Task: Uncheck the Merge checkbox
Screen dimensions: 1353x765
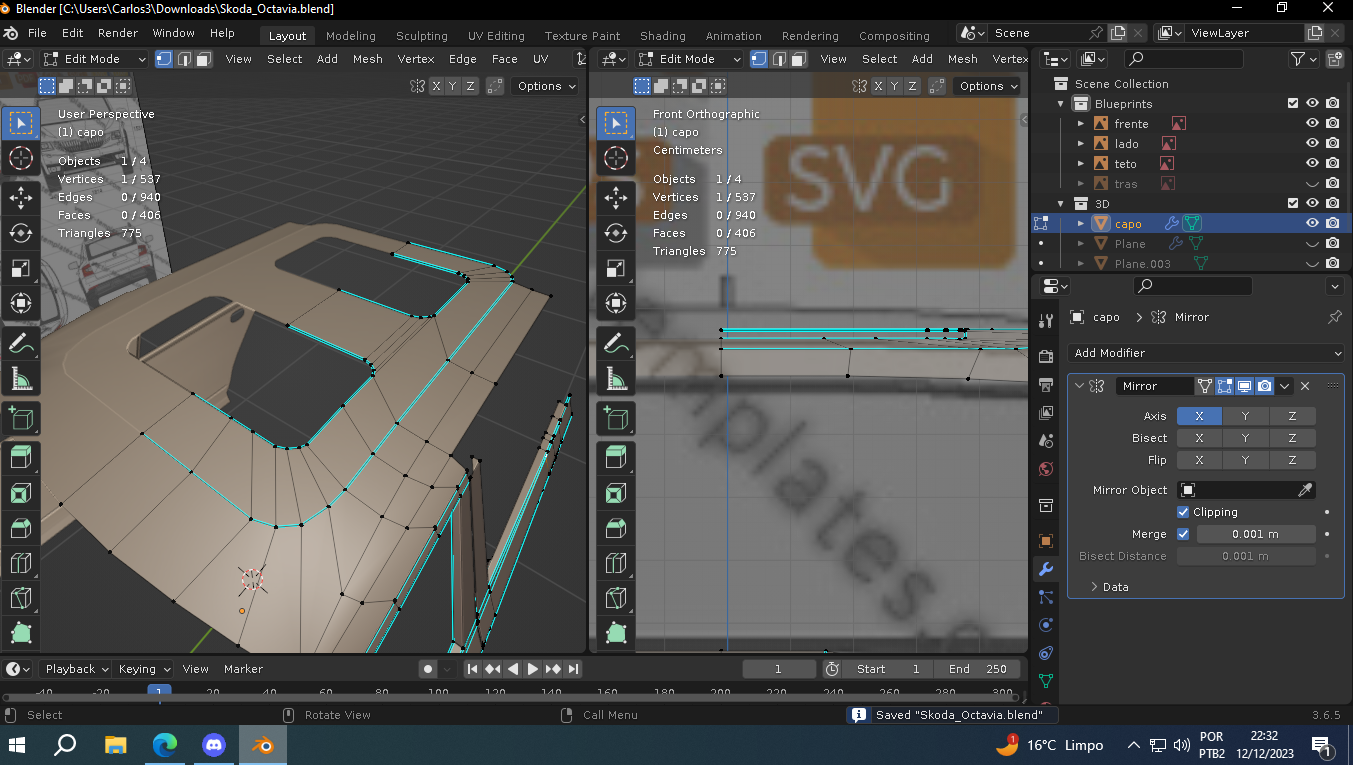Action: coord(1183,534)
